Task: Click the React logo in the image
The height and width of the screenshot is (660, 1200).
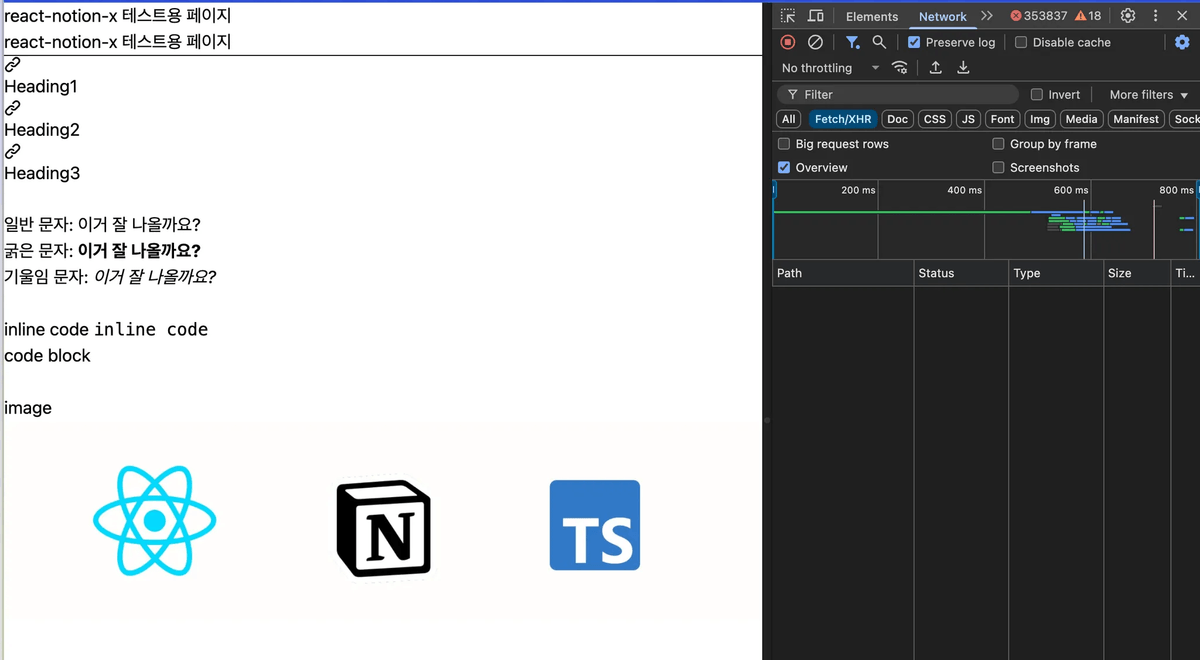Action: (x=154, y=521)
